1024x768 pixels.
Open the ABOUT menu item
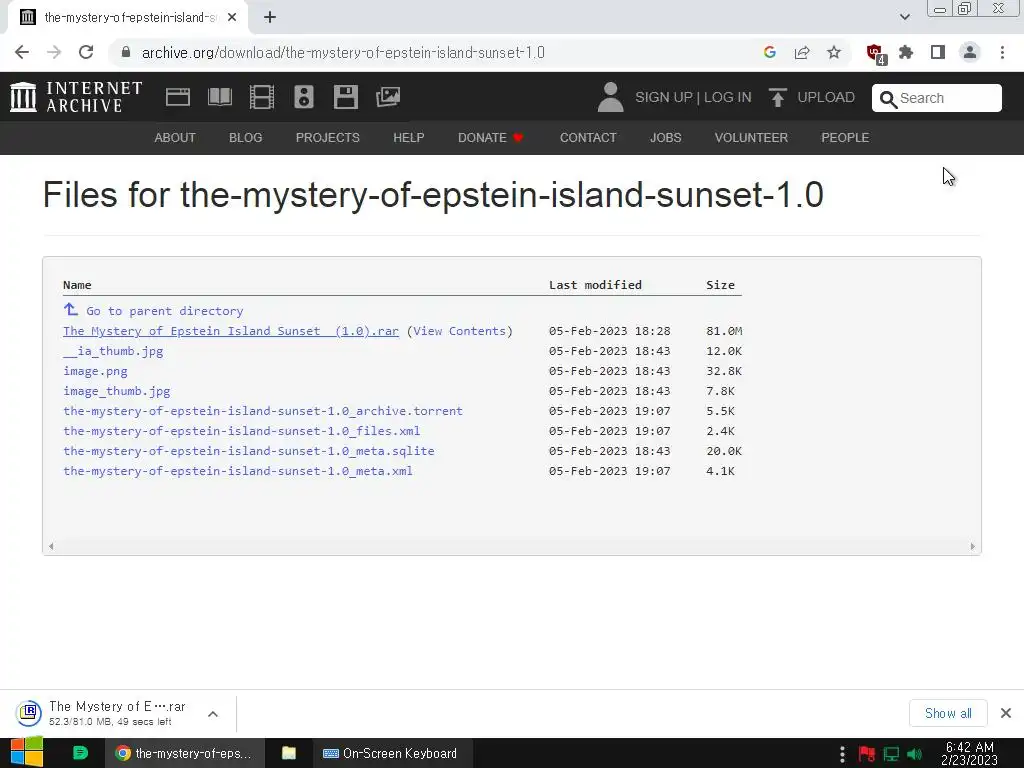(175, 138)
